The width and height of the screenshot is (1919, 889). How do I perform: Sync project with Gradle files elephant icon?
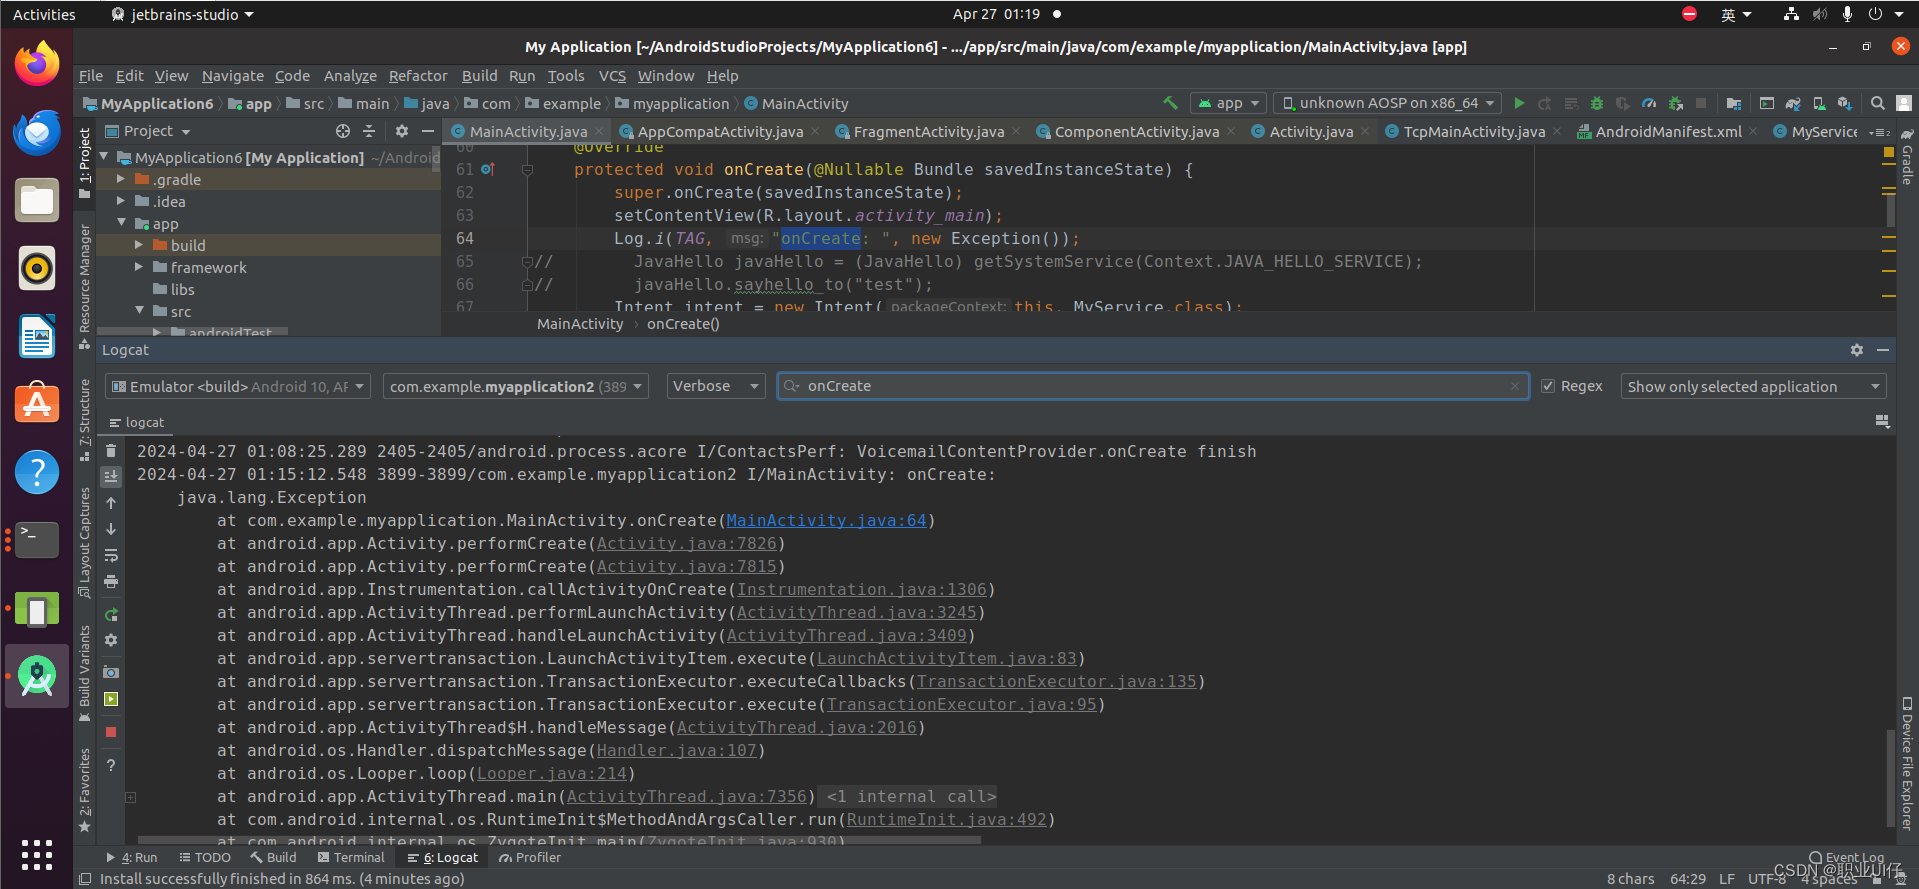[1793, 103]
